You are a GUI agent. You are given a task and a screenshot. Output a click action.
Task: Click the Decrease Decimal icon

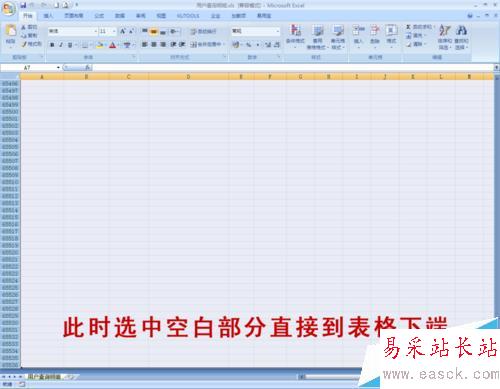277,44
